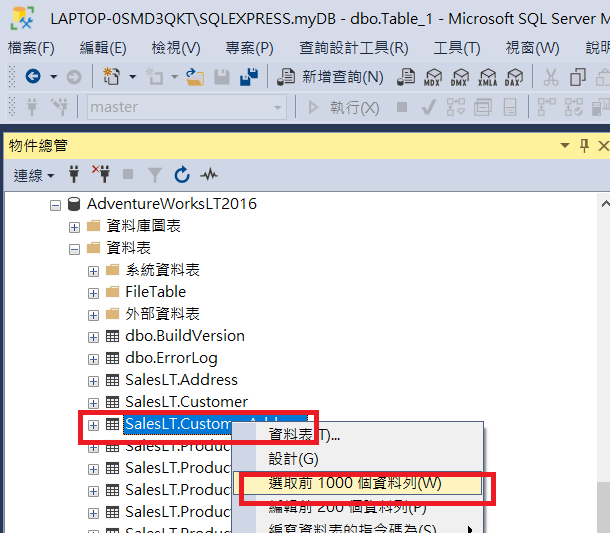The height and width of the screenshot is (533, 610).
Task: Open the 查詢設計工具(R) menu
Action: (x=354, y=48)
